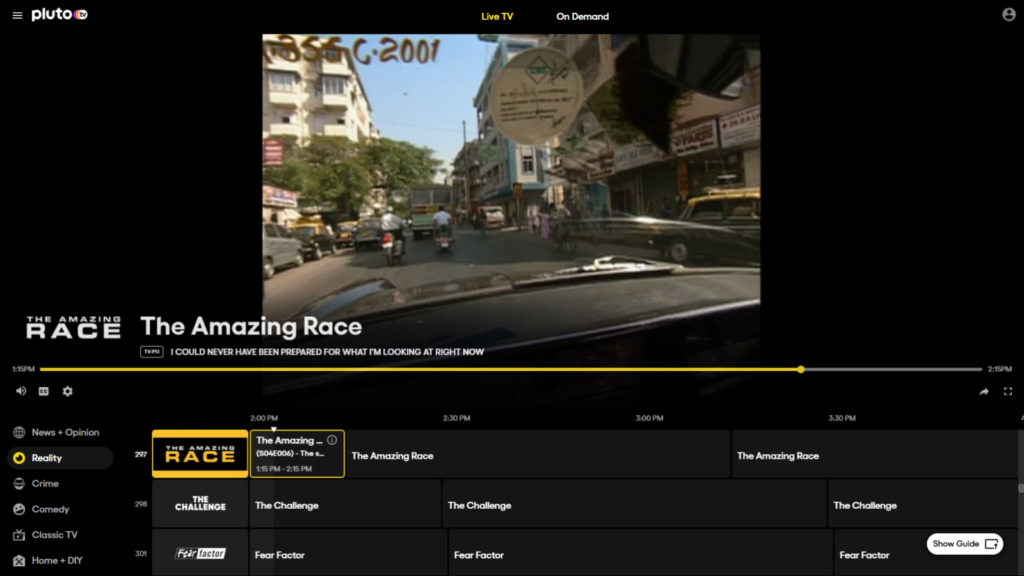Screen dimensions: 1024x576
Task: Open info for the current Amazing Race episode
Action: coord(332,440)
